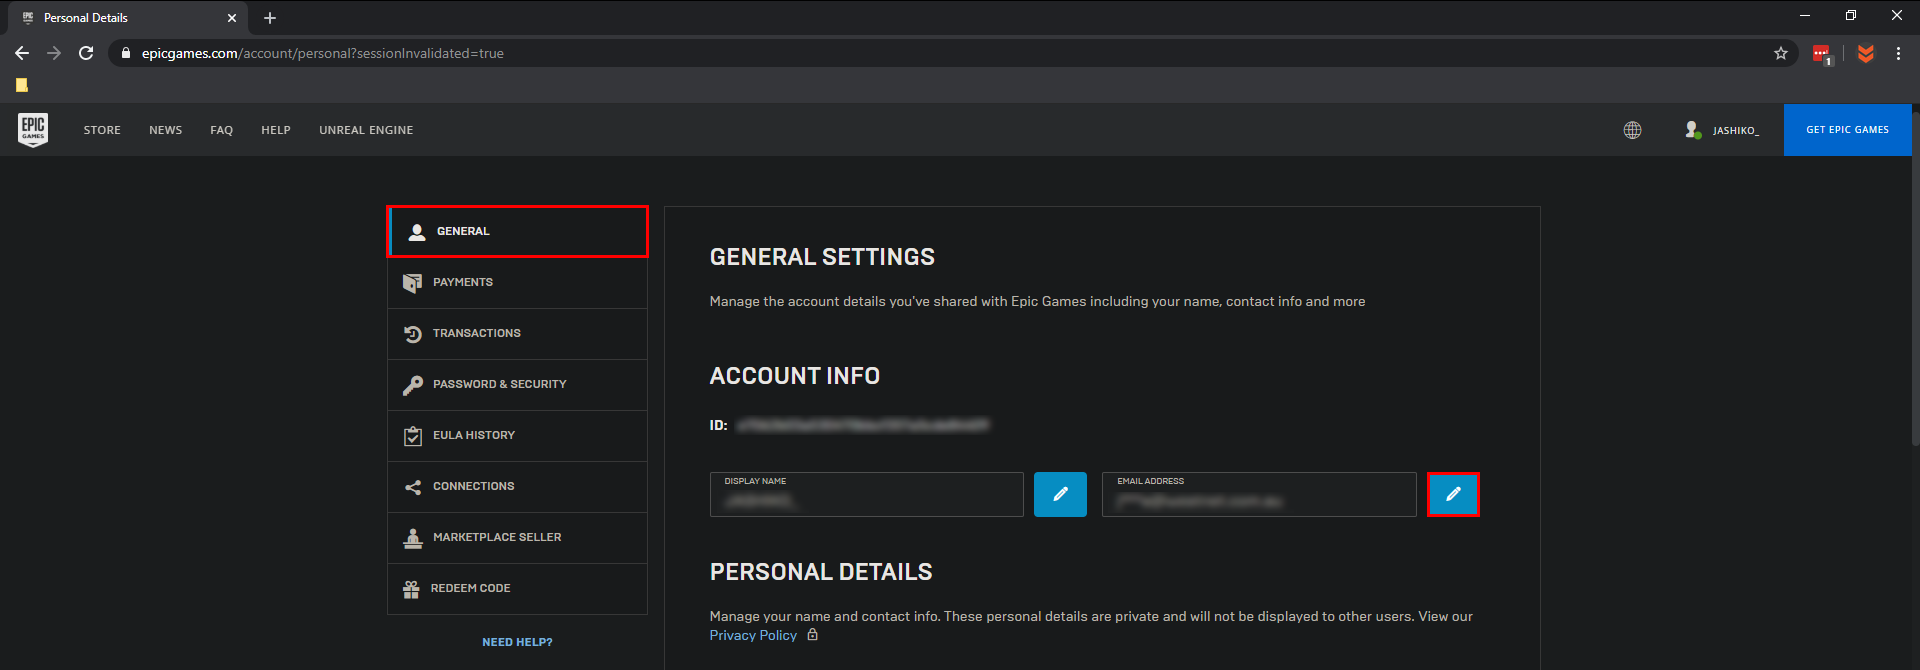This screenshot has width=1920, height=670.
Task: Edit display name with pencil button
Action: (x=1060, y=494)
